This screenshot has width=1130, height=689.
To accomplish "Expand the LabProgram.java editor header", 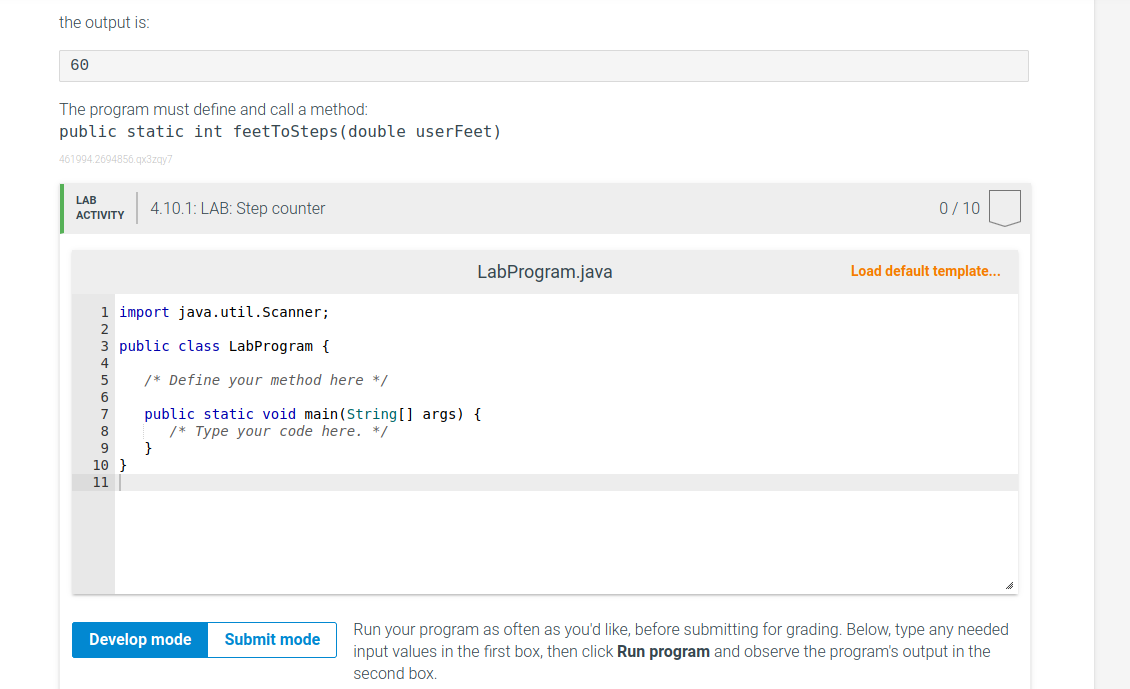I will tap(545, 271).
